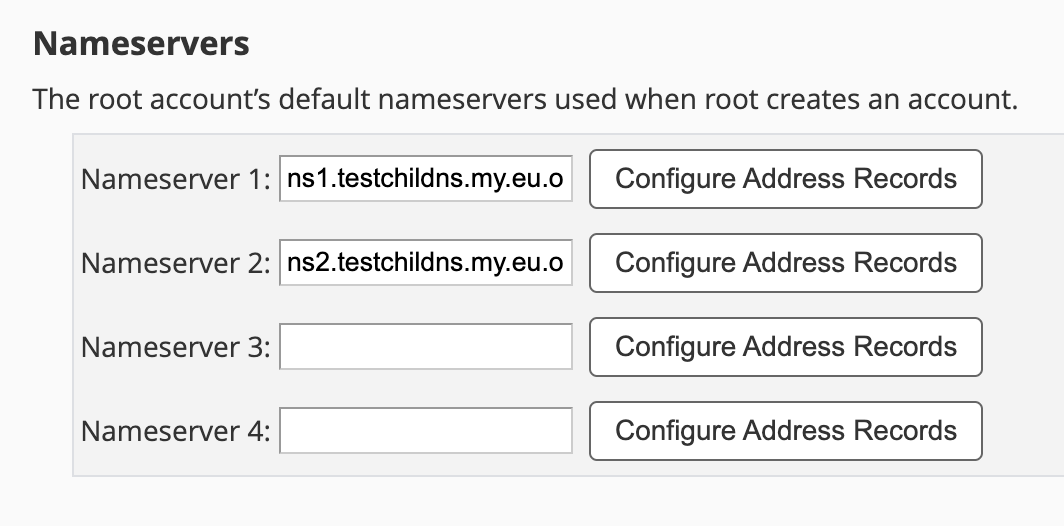Click the "Nameserver 1:" label
The width and height of the screenshot is (1064, 526).
tap(176, 180)
